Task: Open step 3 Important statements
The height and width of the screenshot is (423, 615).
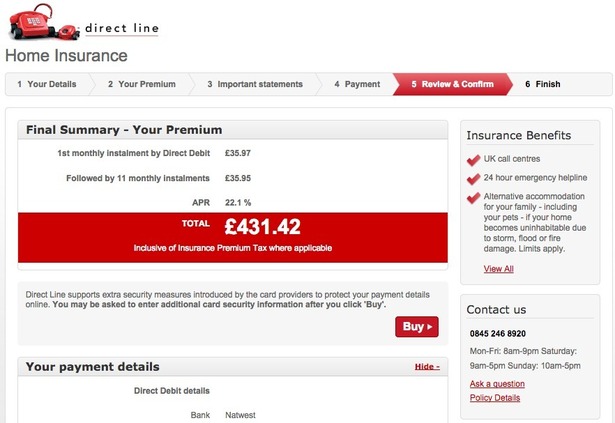Action: (254, 84)
